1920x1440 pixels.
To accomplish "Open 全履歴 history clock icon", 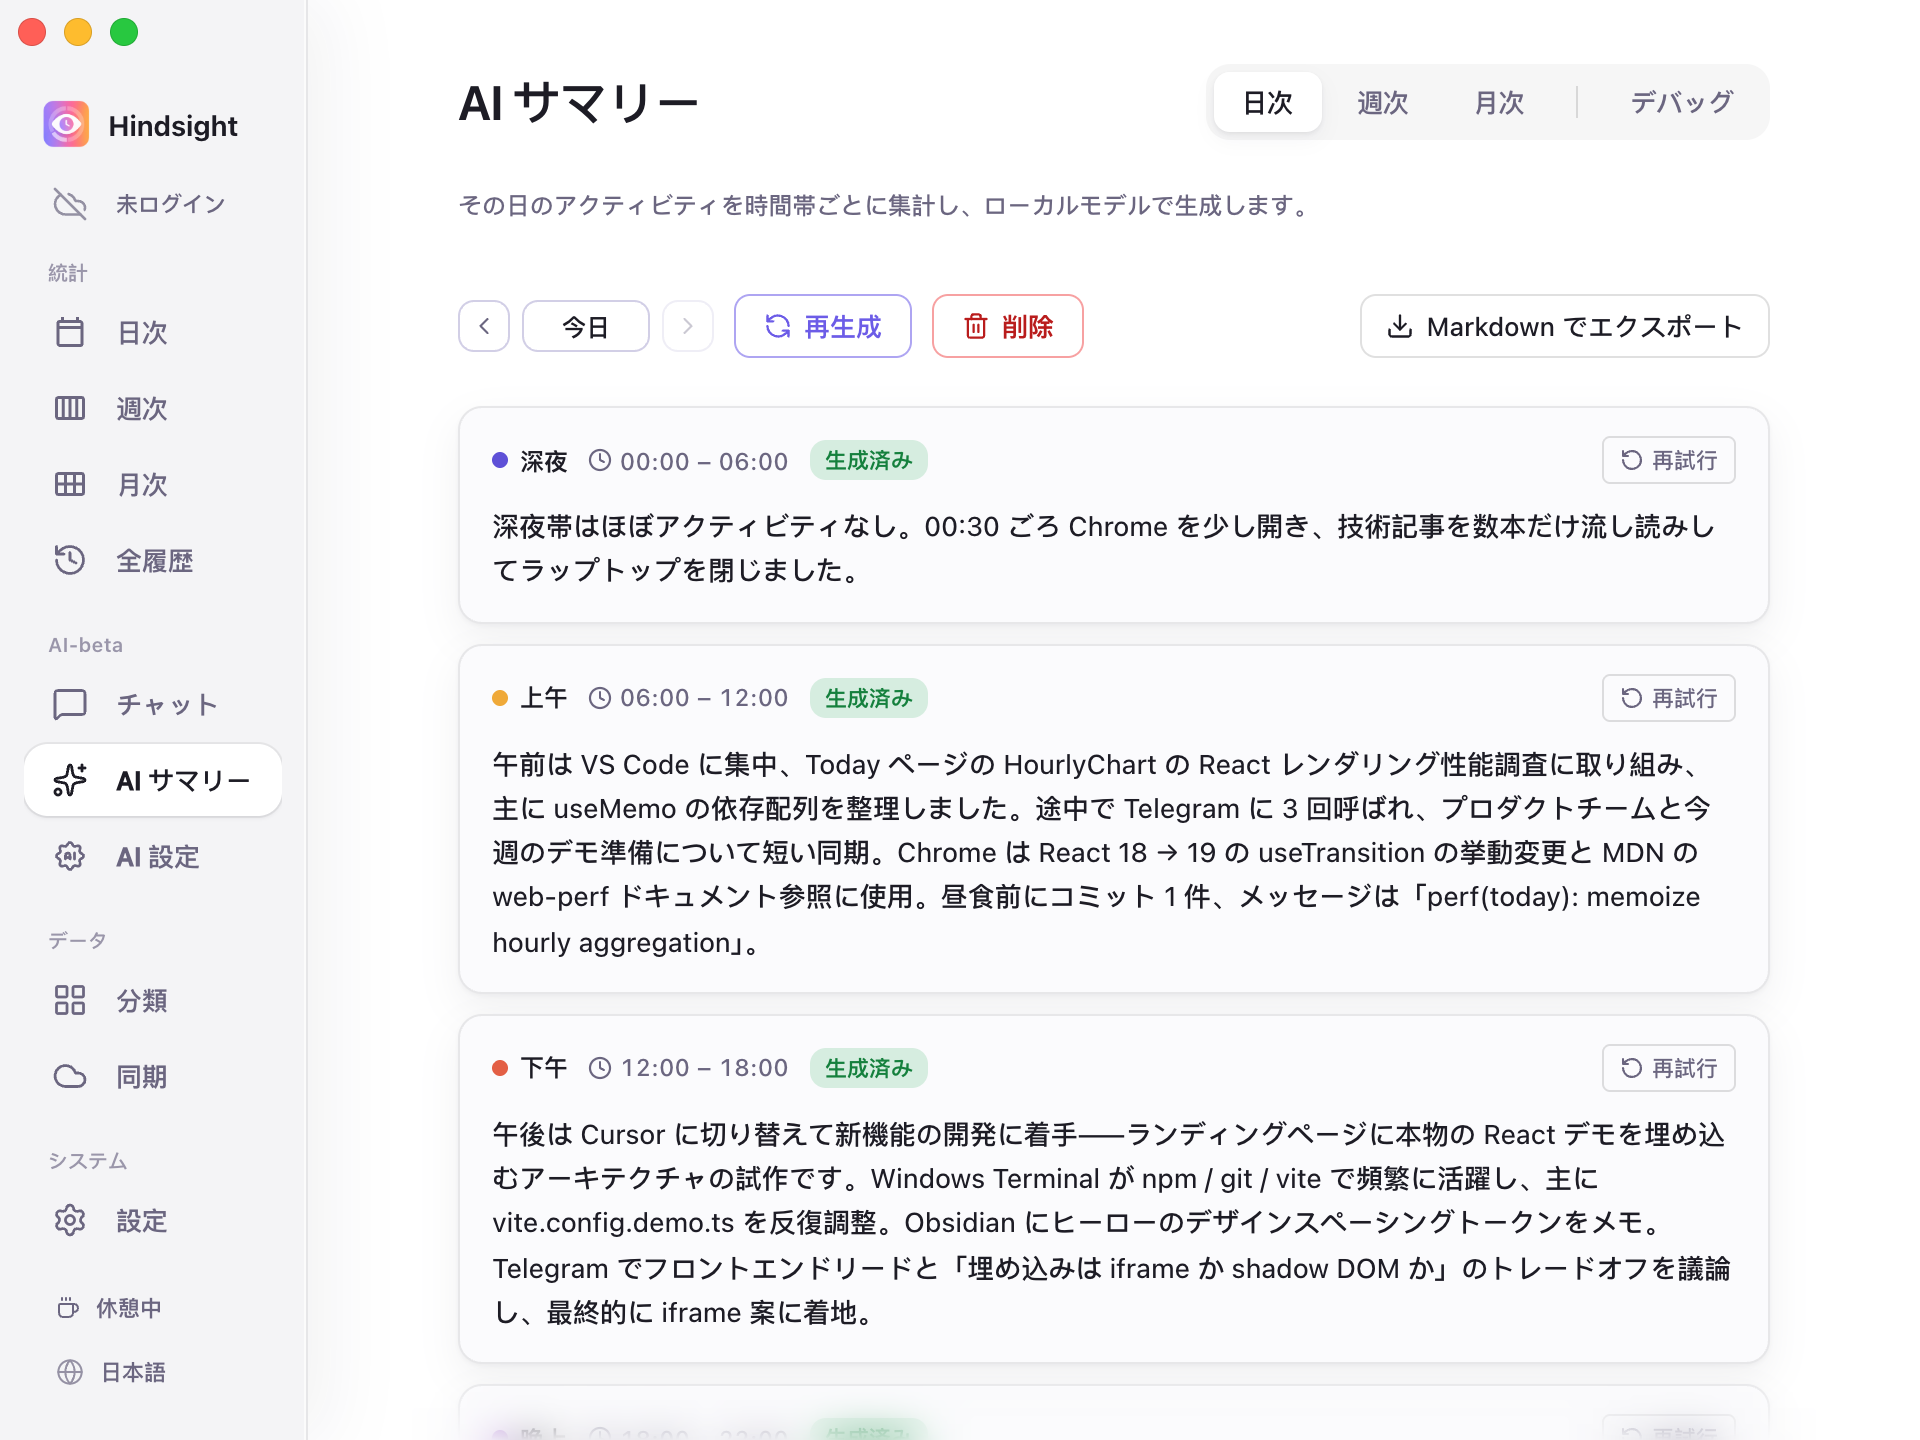I will (70, 560).
